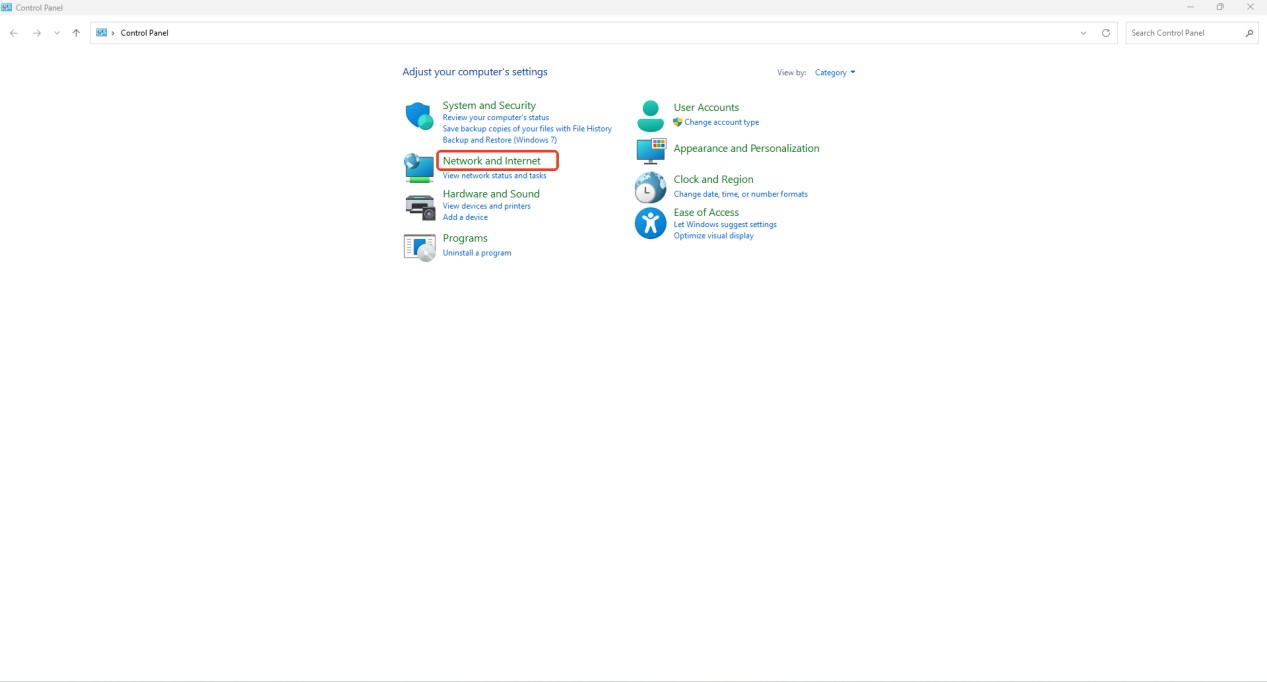Screen dimensions: 1267x682
Task: Click the System and Security shield icon
Action: tap(419, 116)
